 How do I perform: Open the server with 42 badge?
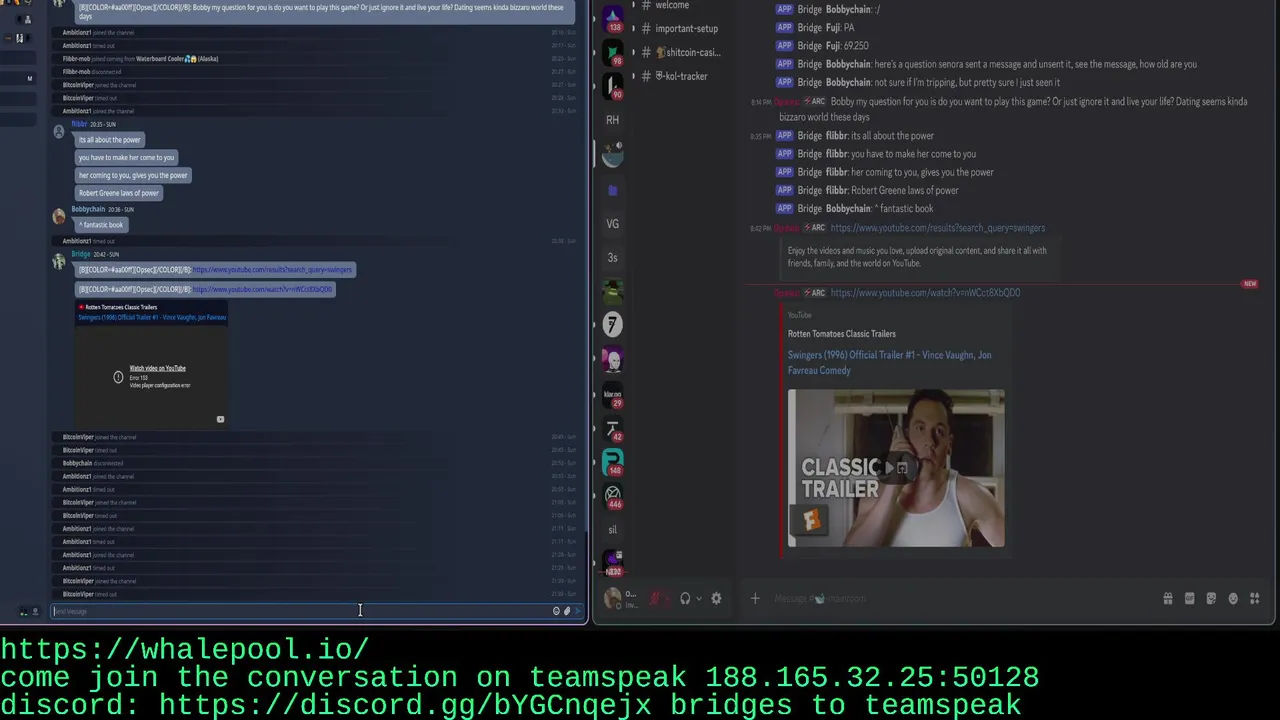612,430
